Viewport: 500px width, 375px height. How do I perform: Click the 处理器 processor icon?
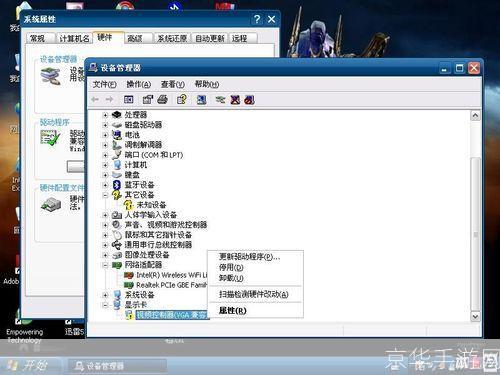tap(117, 115)
